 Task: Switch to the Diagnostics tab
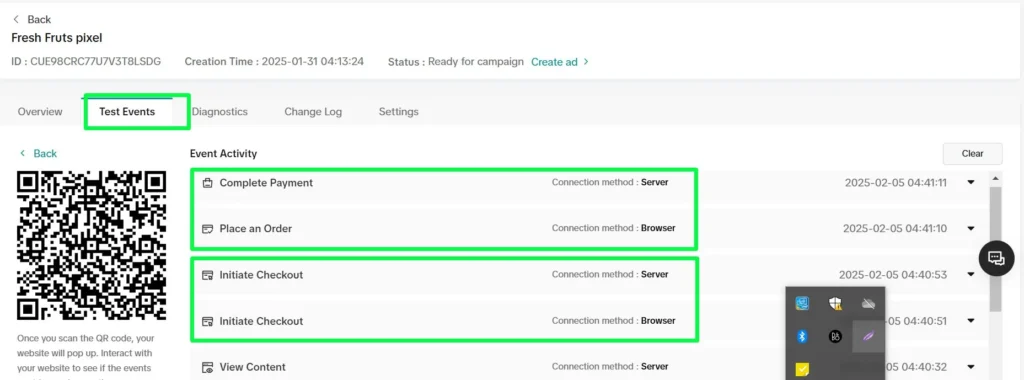pos(219,112)
